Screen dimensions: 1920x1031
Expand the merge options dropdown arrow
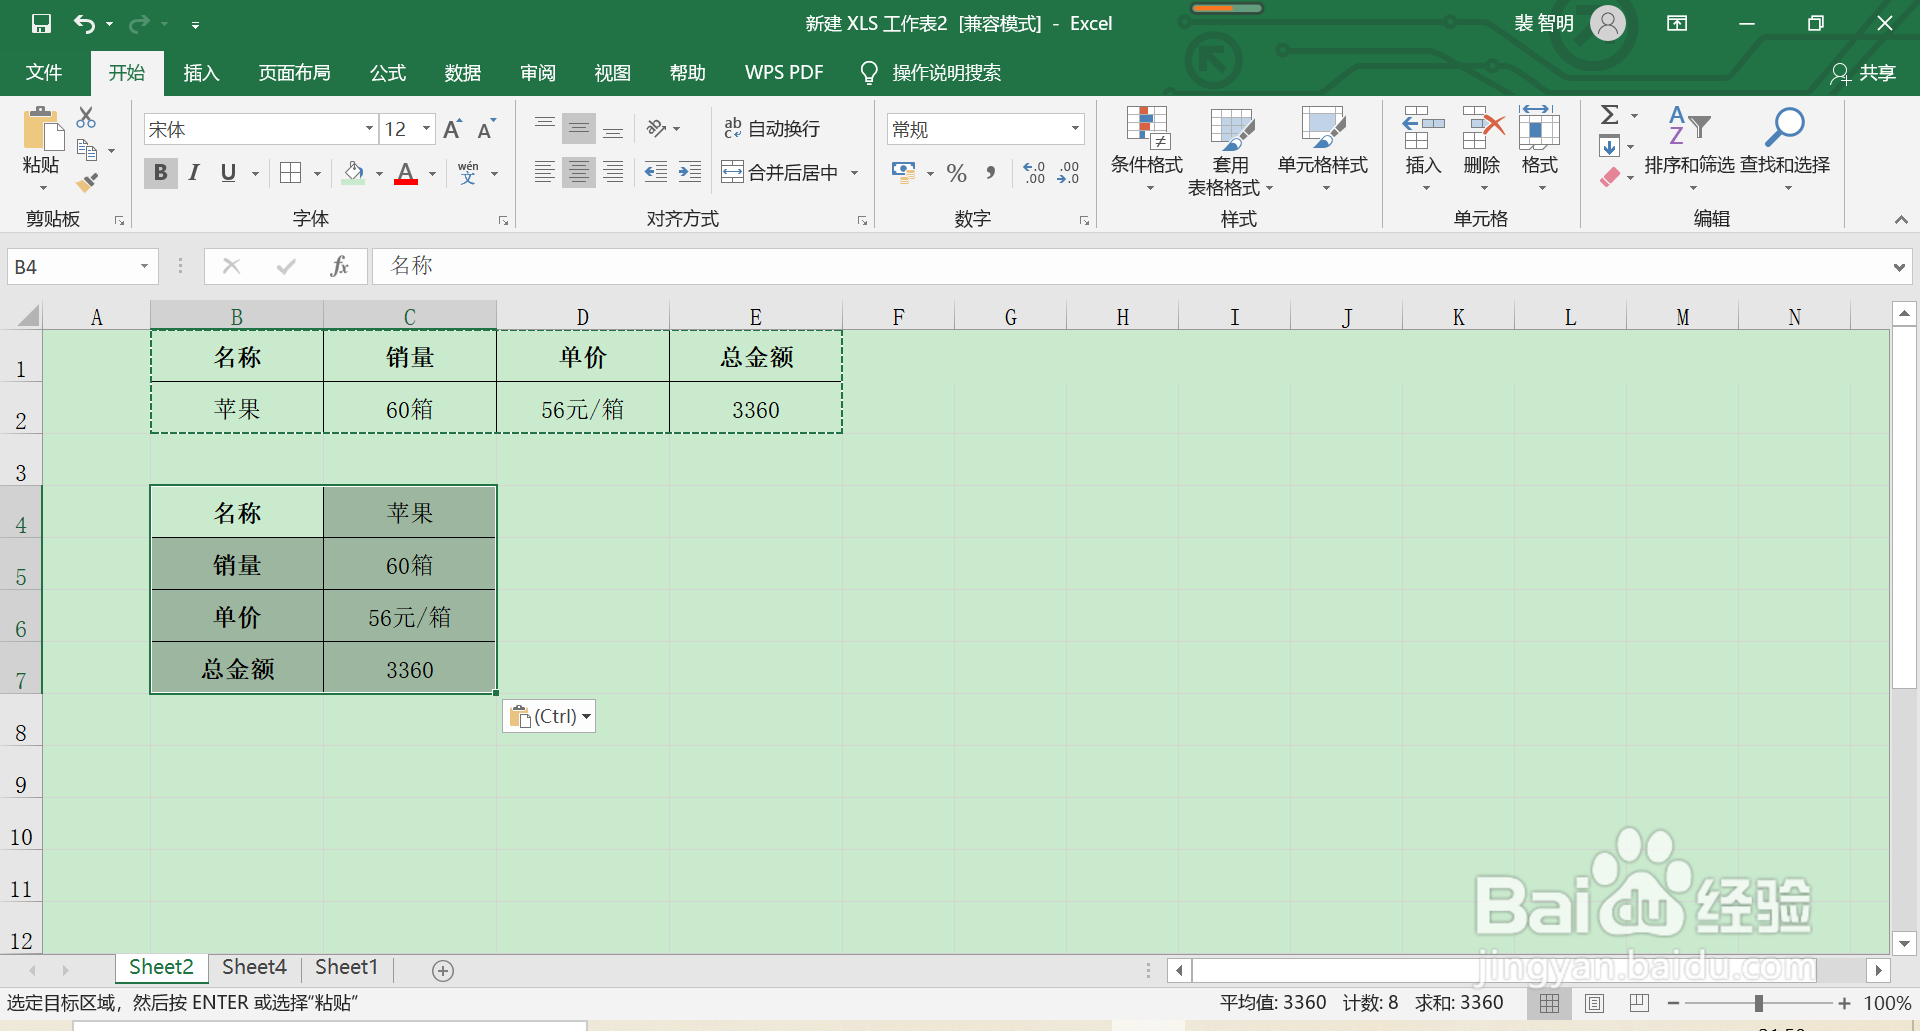(x=855, y=173)
